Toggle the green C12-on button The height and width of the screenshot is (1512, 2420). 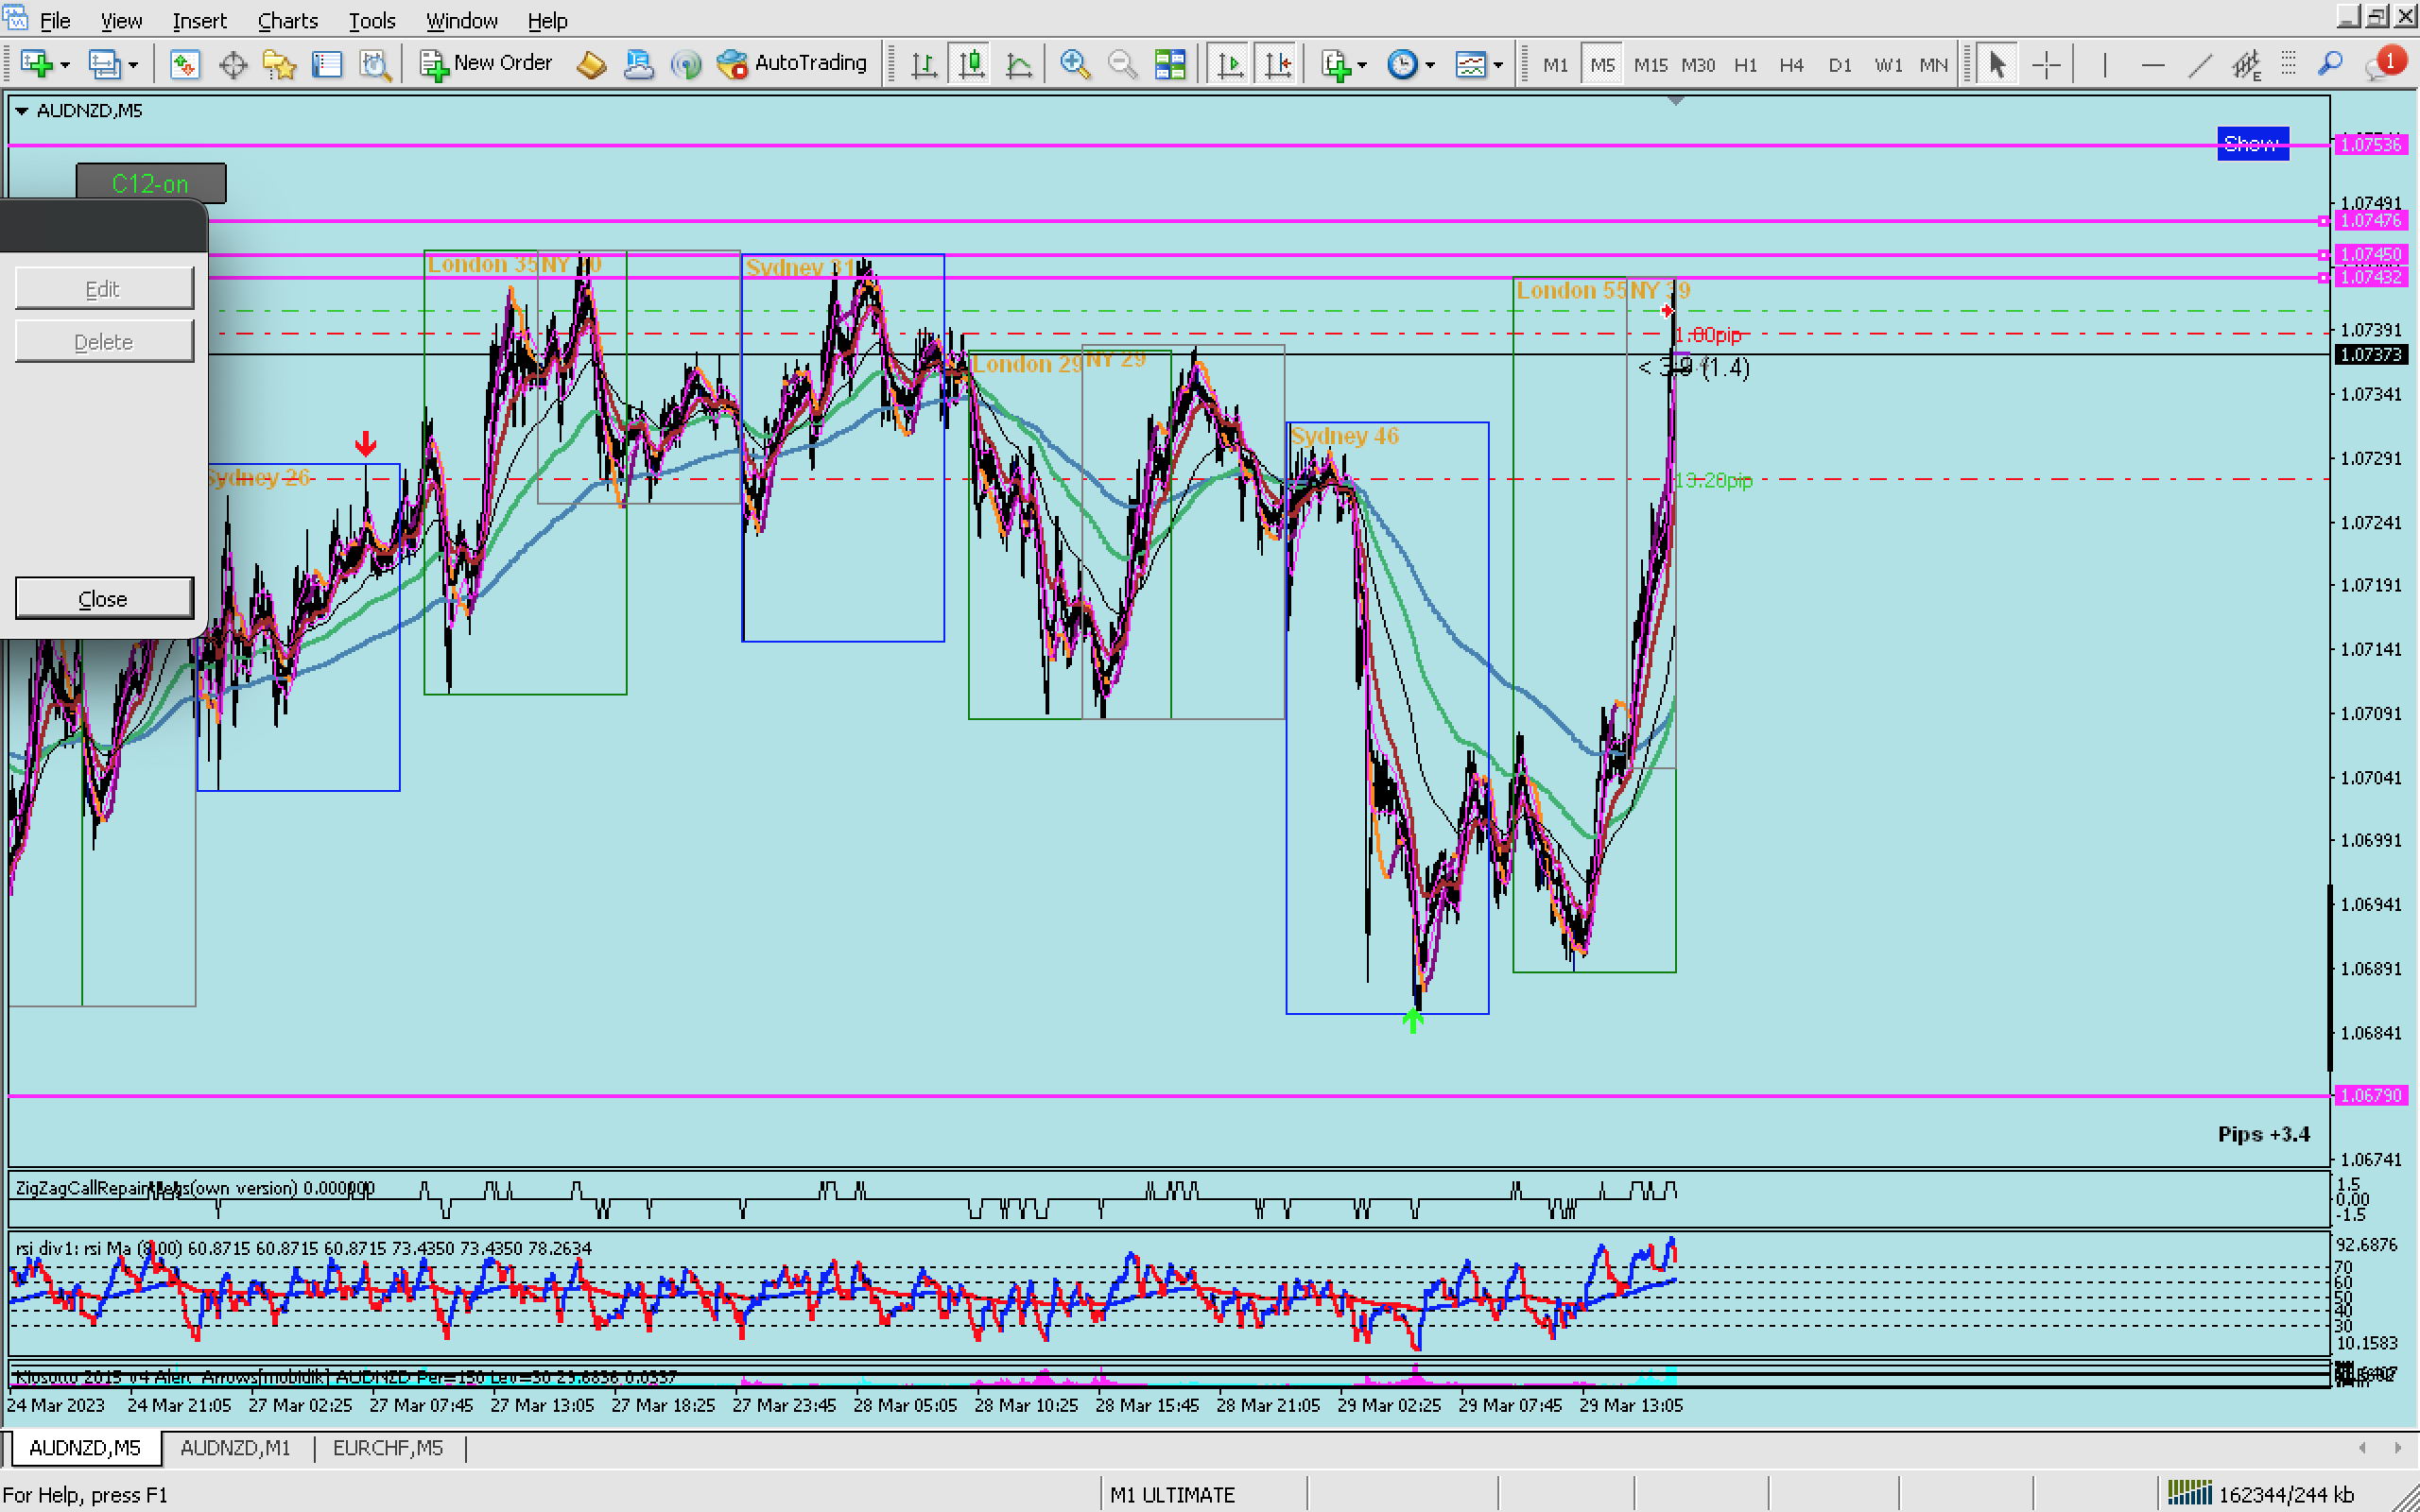pyautogui.click(x=151, y=183)
